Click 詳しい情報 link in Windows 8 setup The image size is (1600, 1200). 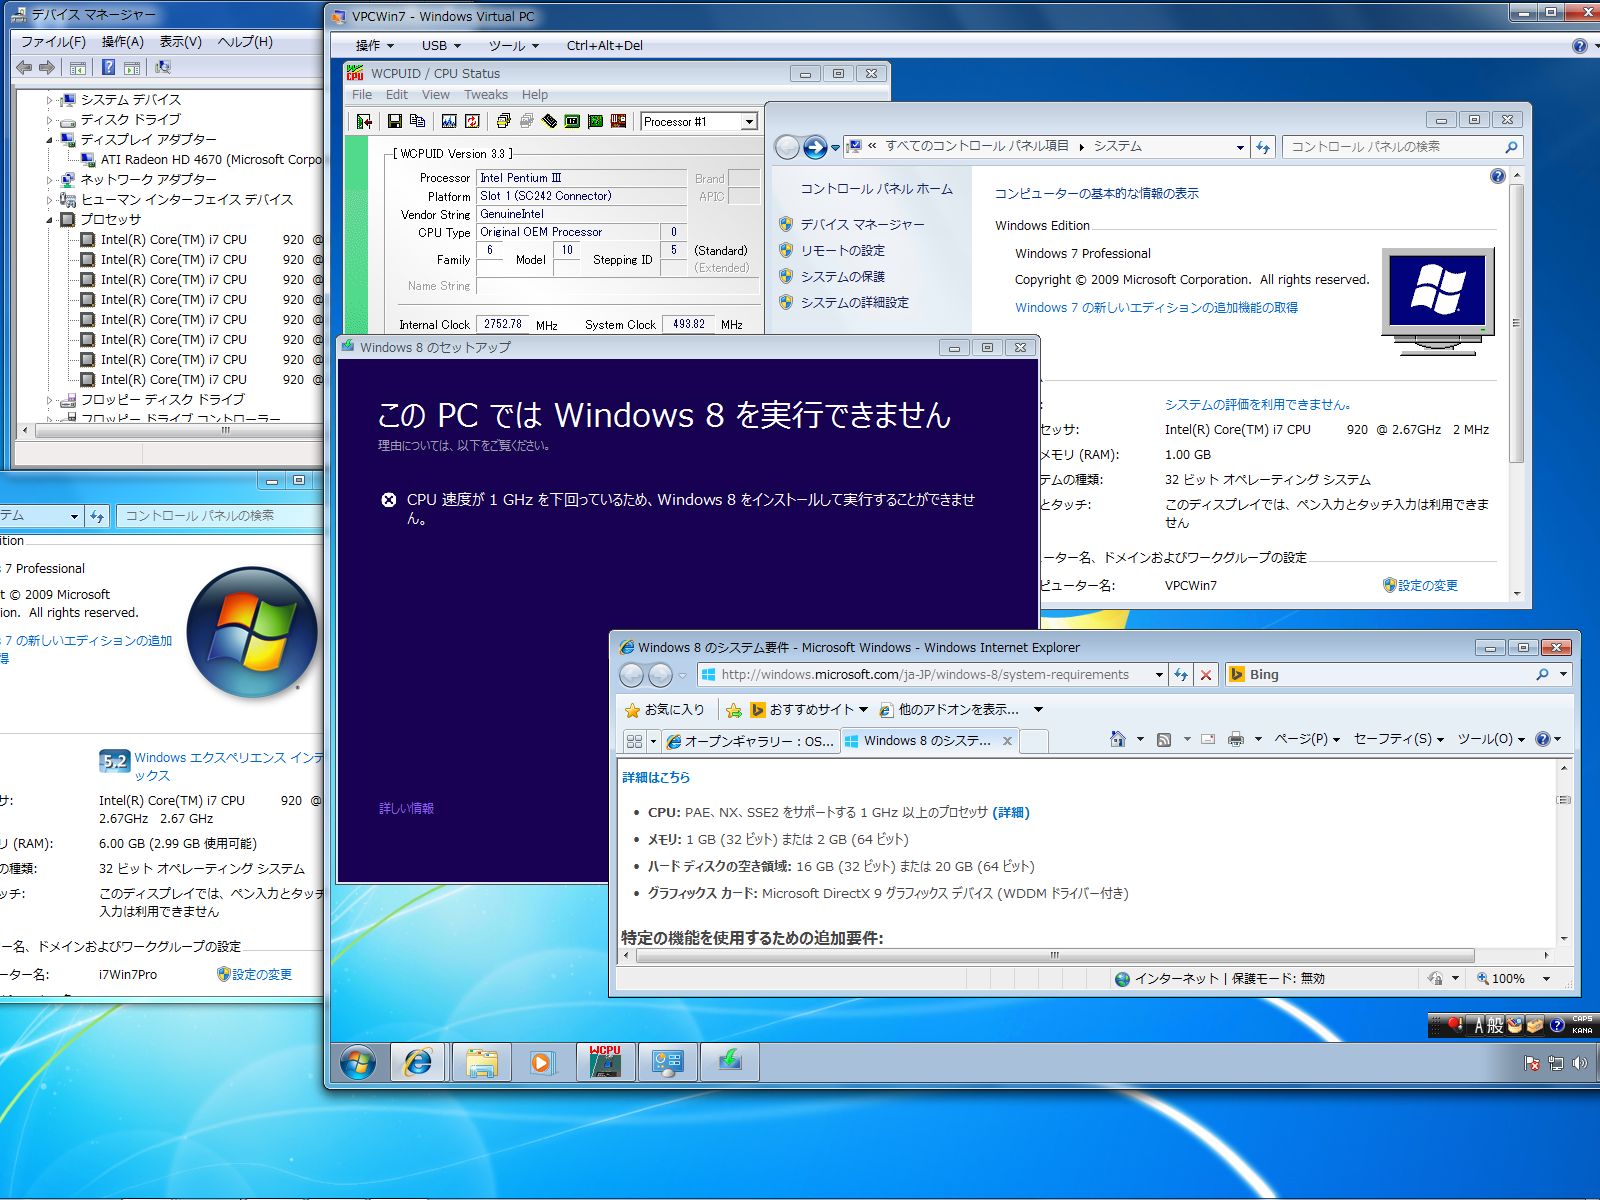click(x=406, y=808)
